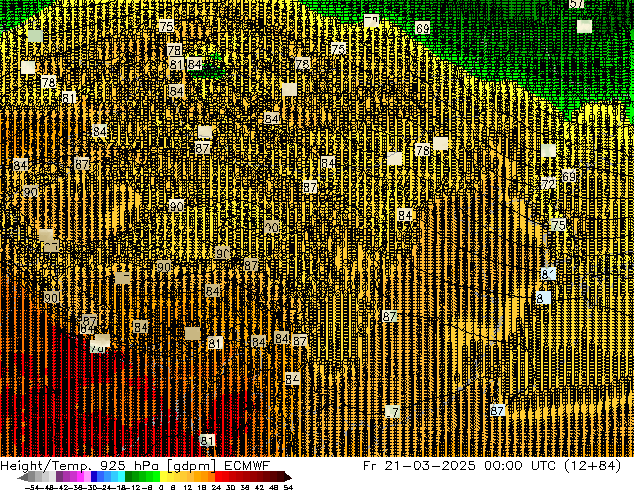Click the "57" height value on the map
The height and width of the screenshot is (490, 634).
[x=576, y=3]
